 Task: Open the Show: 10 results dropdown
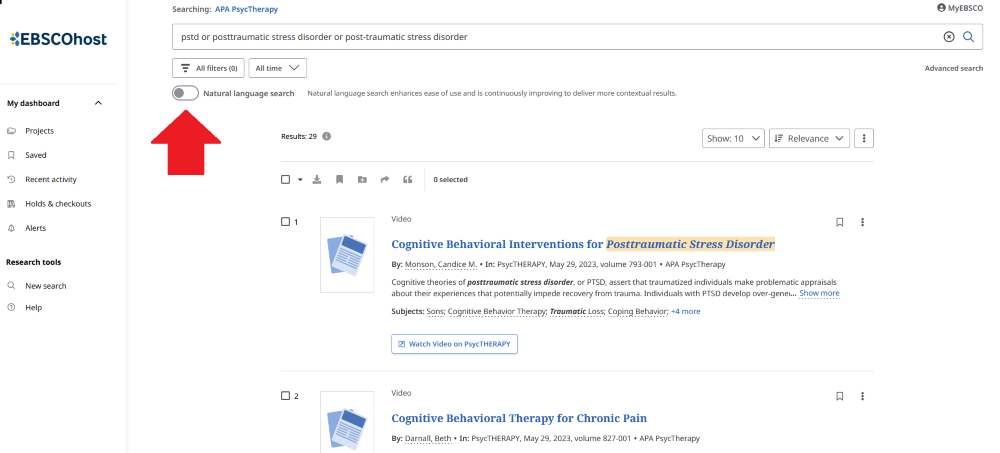tap(734, 138)
